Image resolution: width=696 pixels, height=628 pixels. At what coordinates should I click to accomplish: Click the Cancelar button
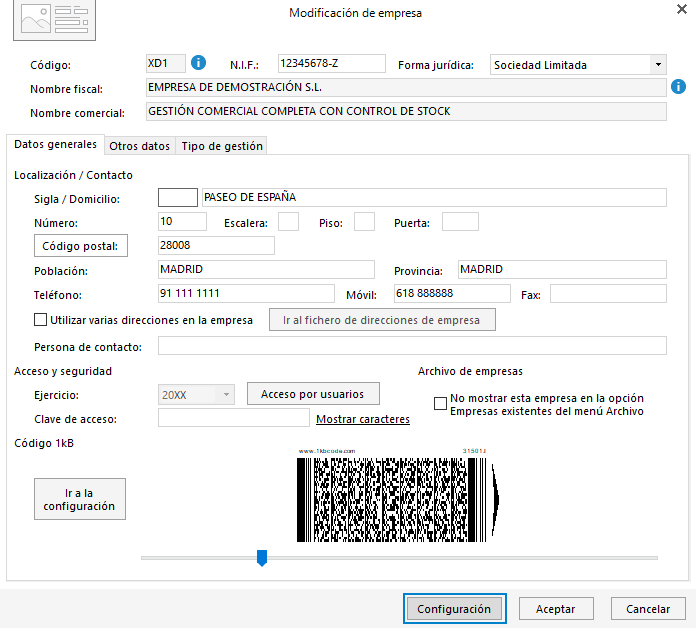[x=648, y=608]
